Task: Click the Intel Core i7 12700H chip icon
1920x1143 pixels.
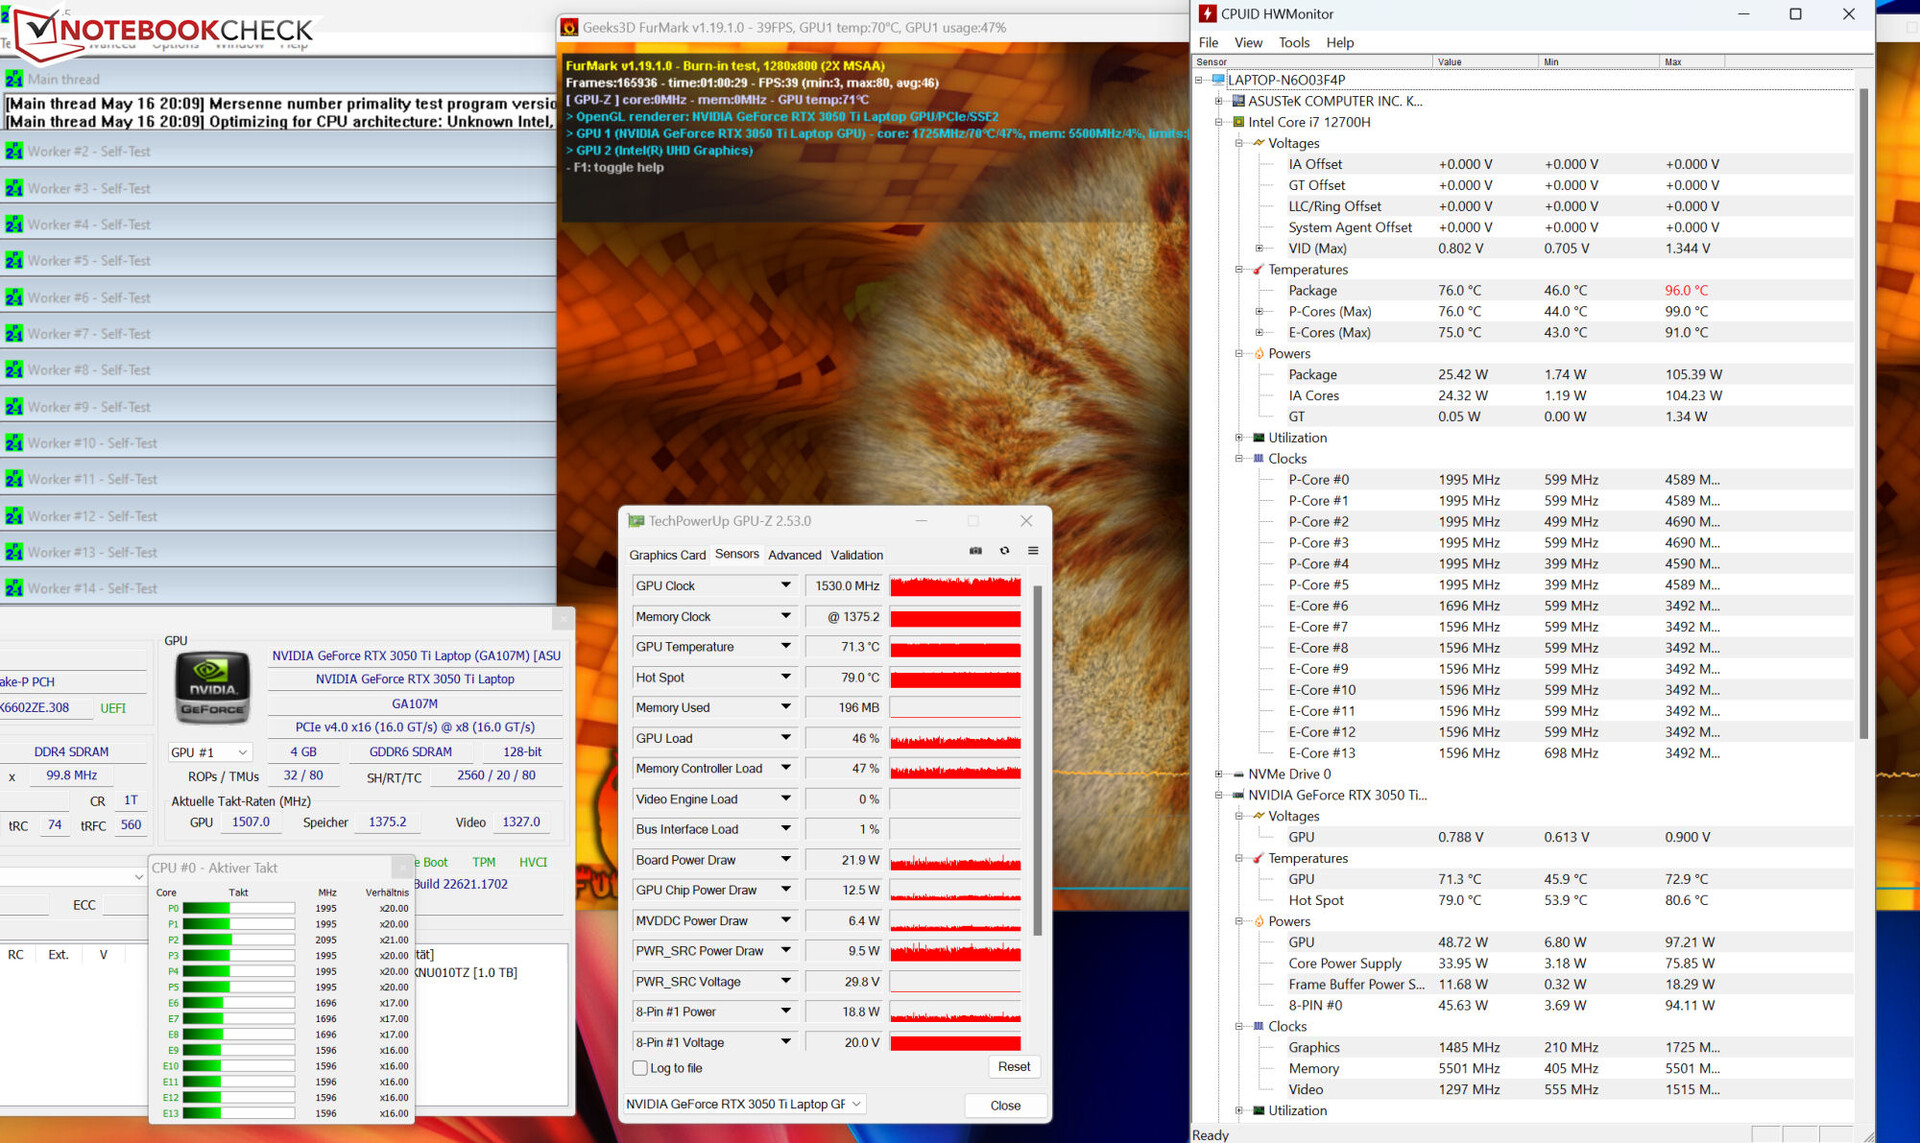Action: click(x=1238, y=122)
